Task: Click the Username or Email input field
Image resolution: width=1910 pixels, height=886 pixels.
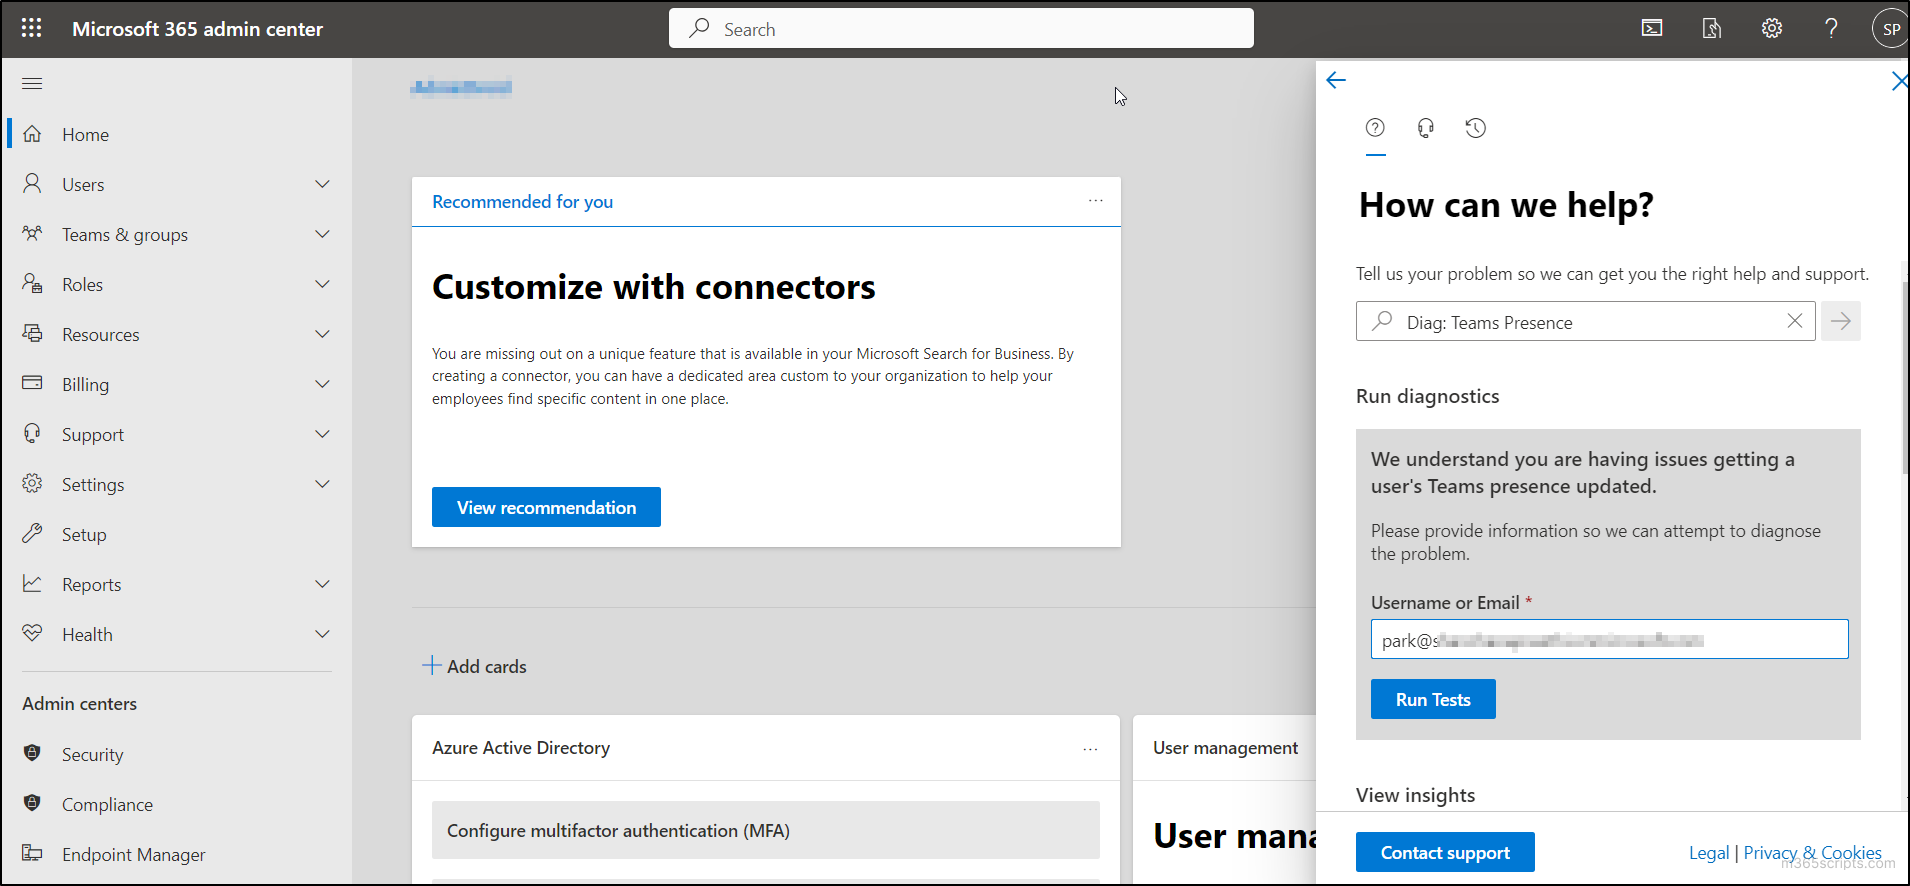Action: click(x=1608, y=639)
